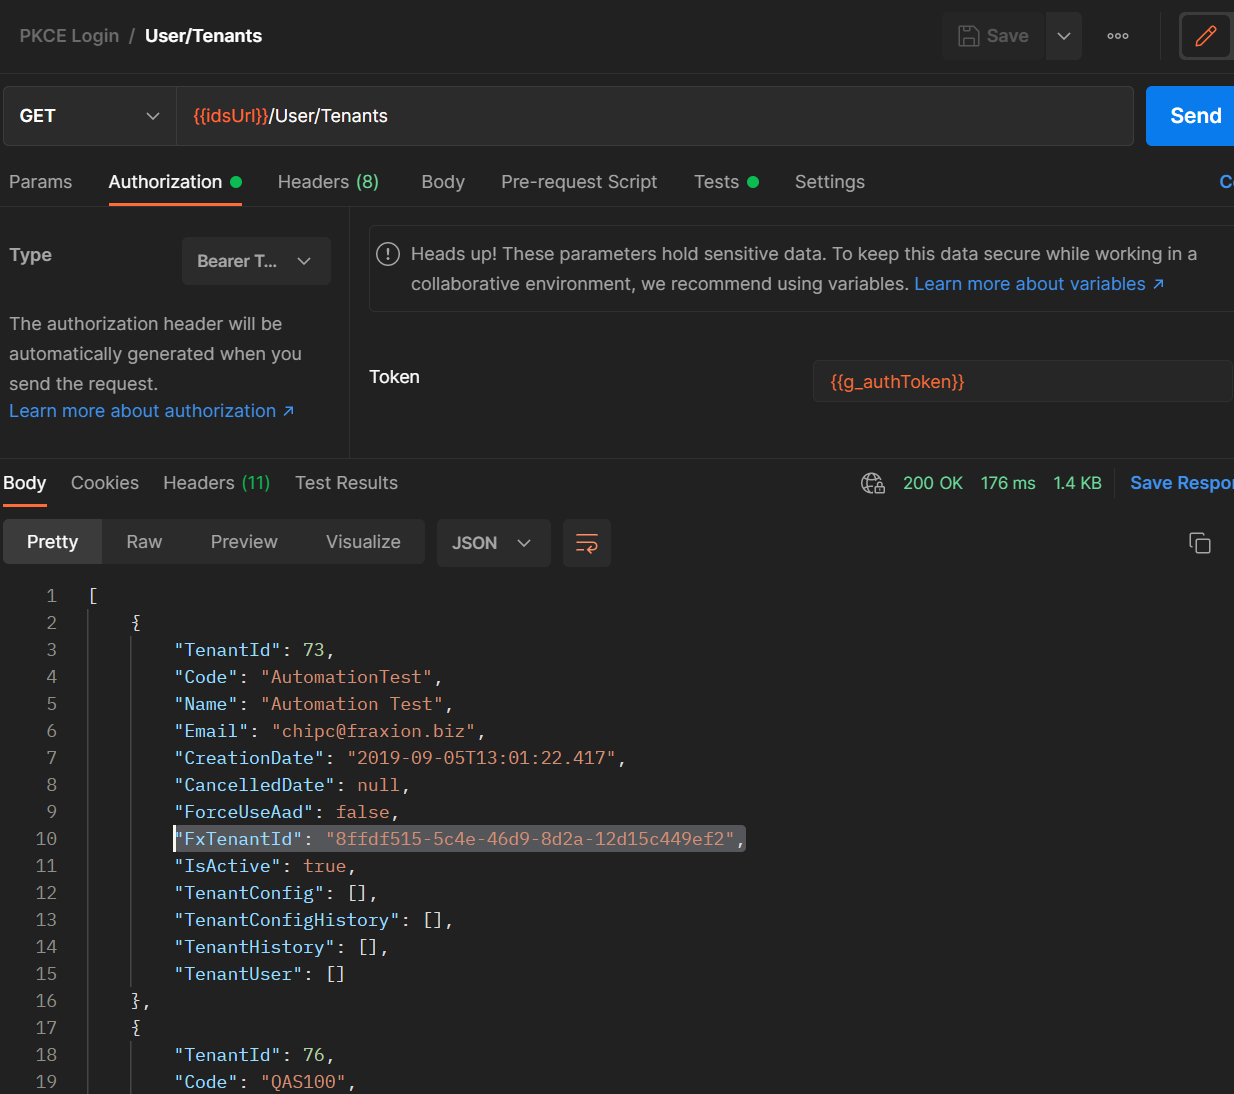Open the Bearer Token type dropdown
Viewport: 1234px width, 1094px height.
256,261
